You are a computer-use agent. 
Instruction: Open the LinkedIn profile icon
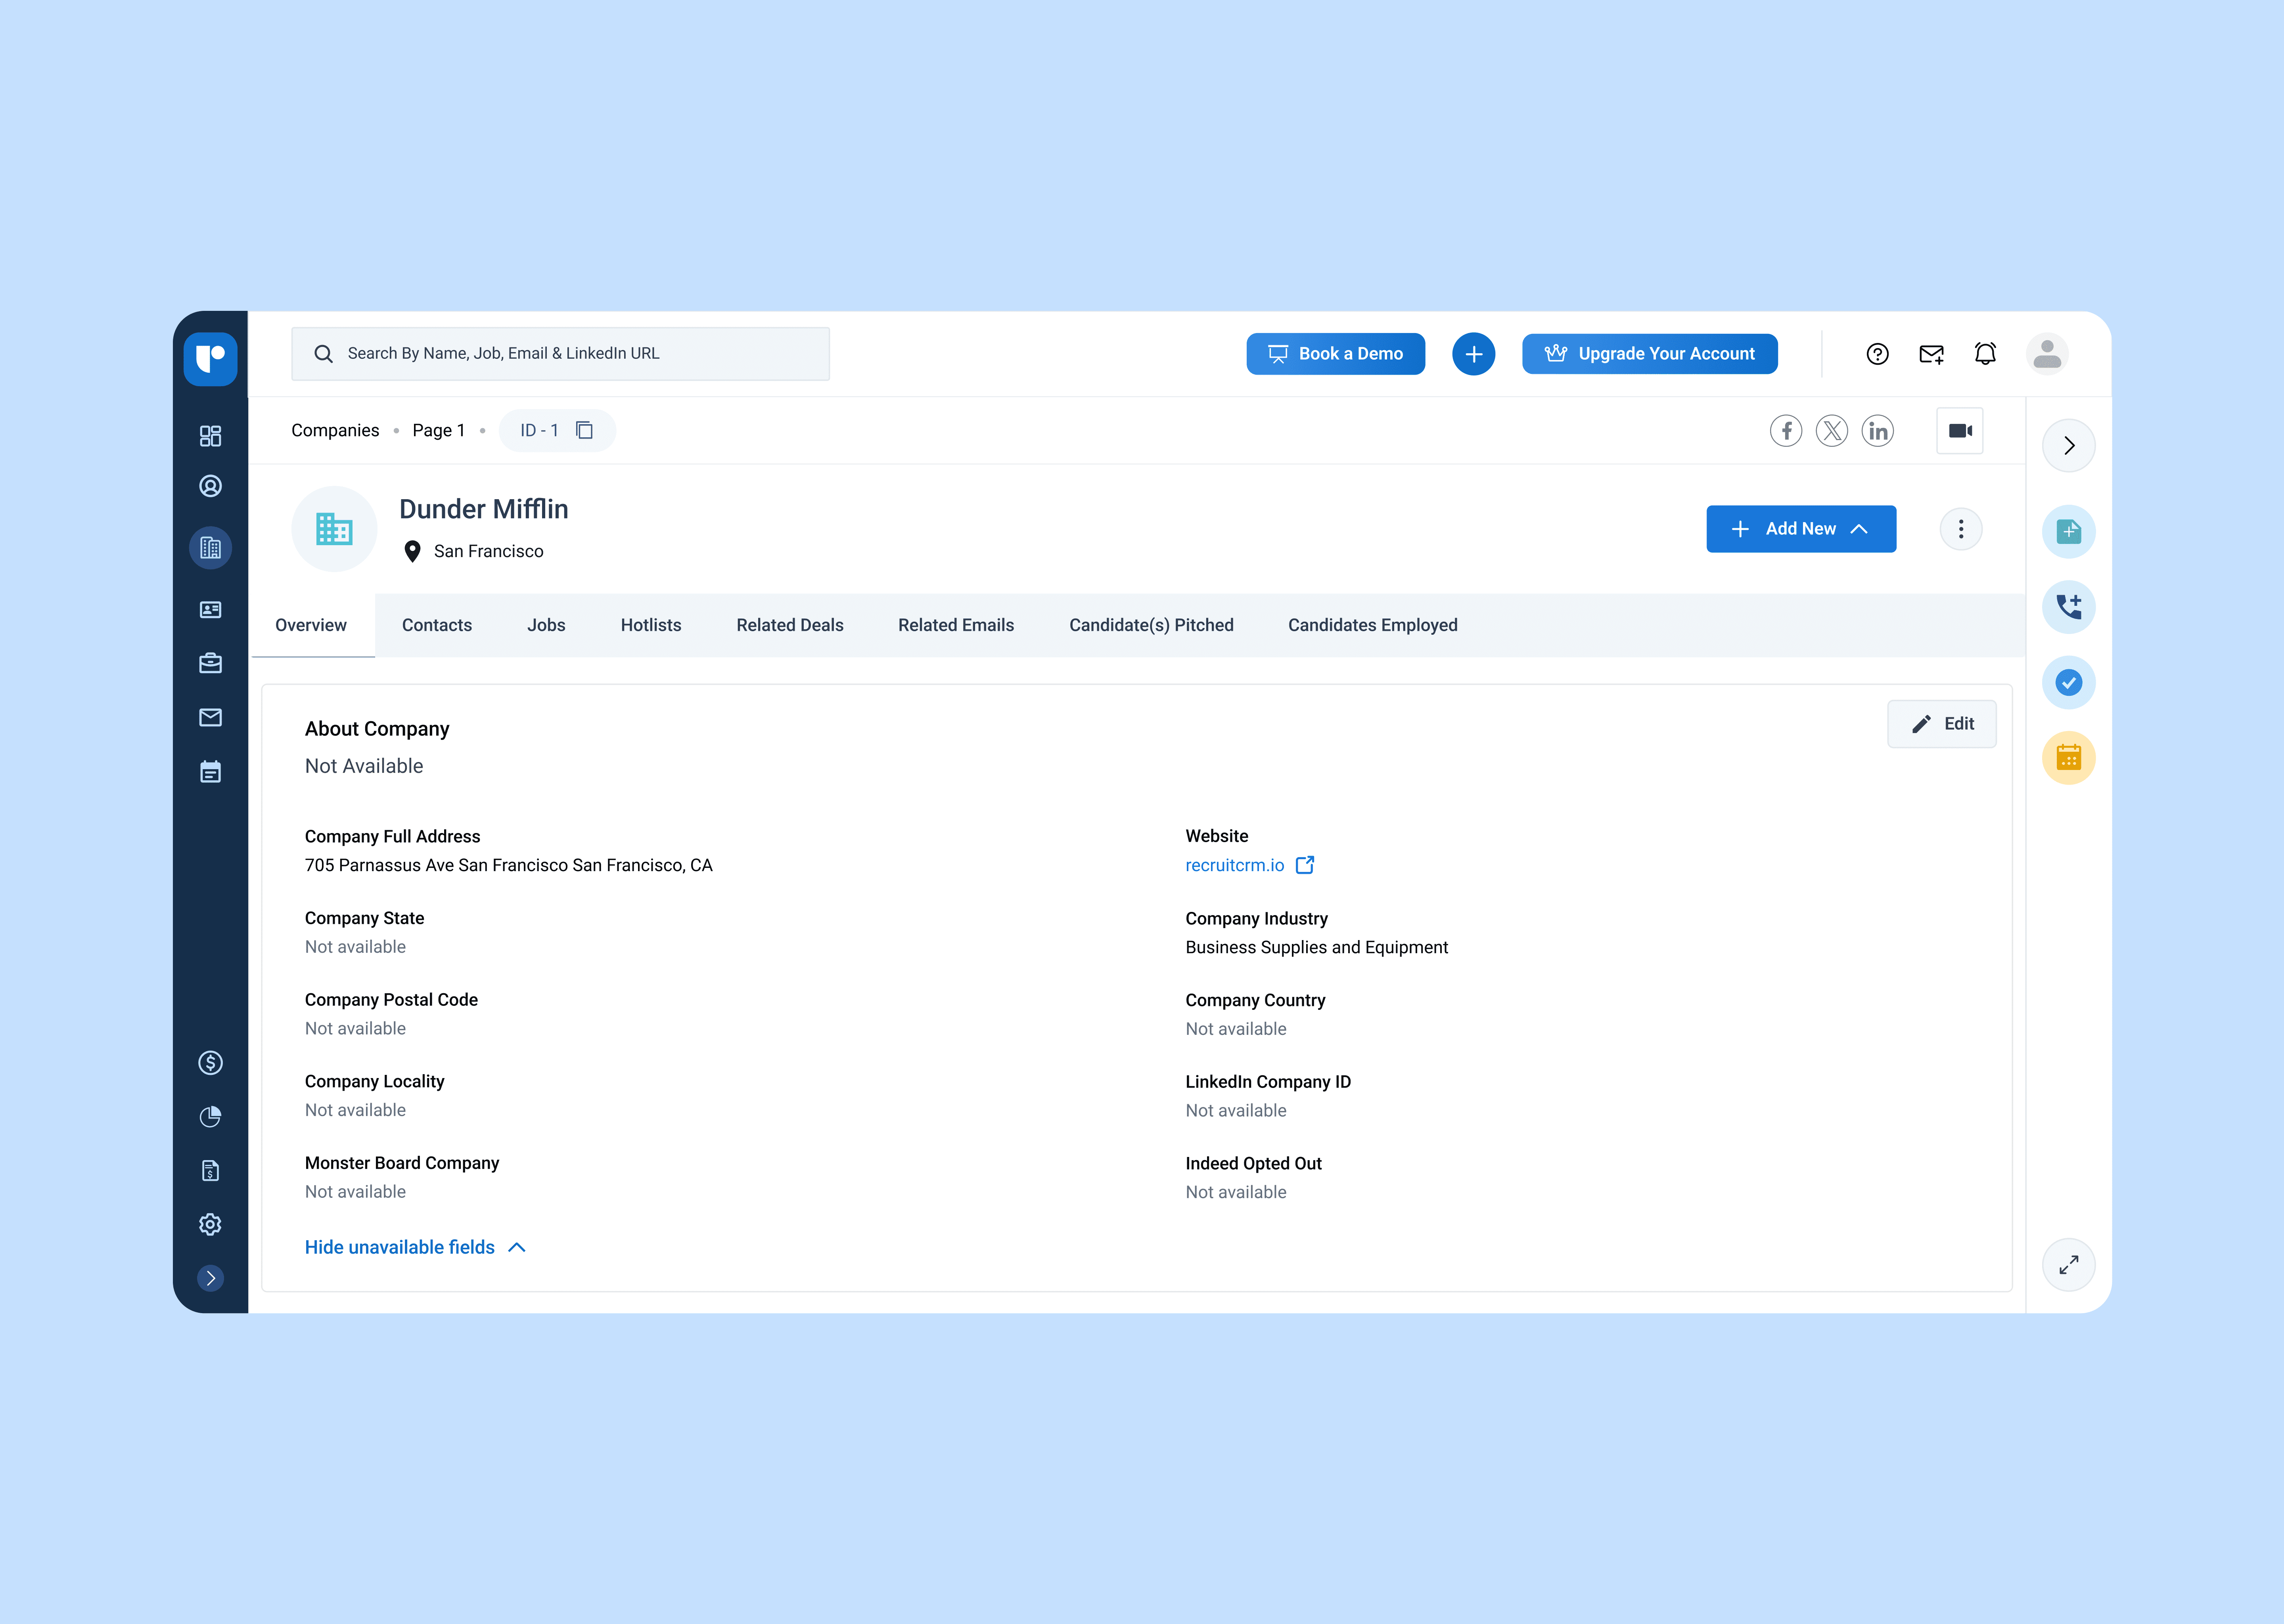click(1877, 431)
